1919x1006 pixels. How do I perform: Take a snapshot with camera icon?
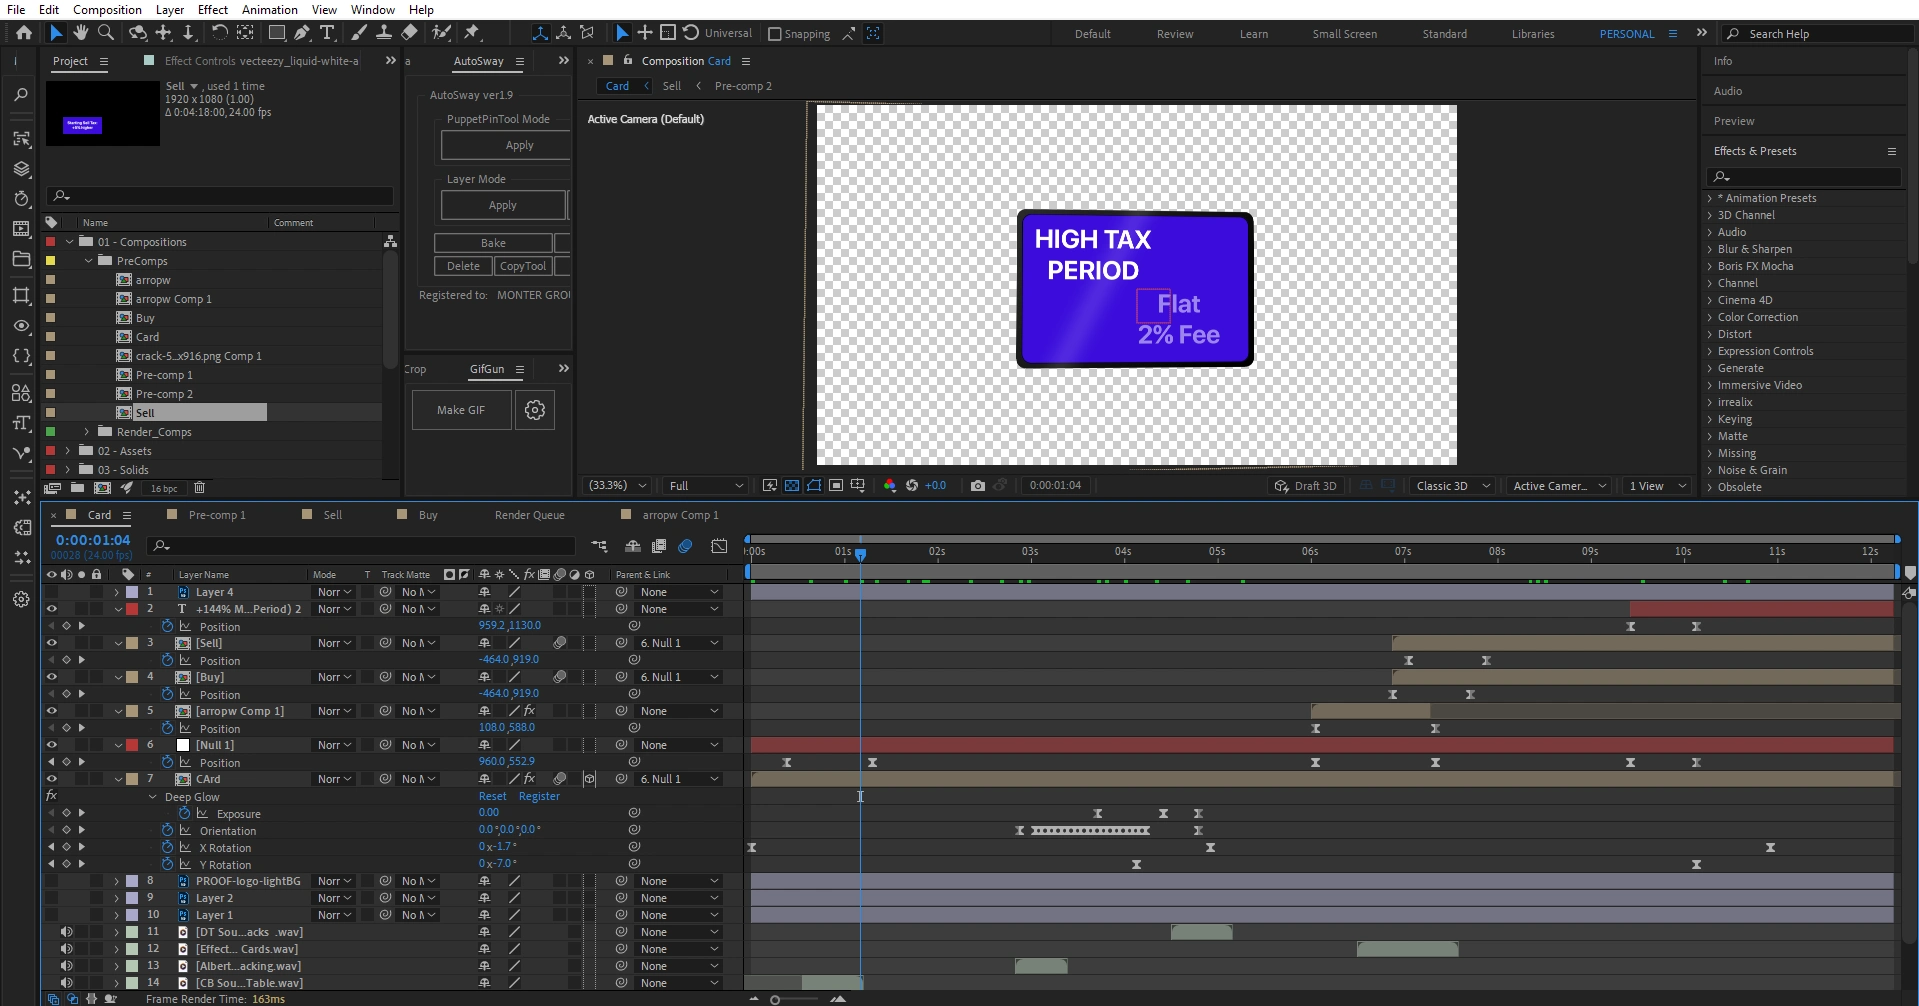(978, 486)
